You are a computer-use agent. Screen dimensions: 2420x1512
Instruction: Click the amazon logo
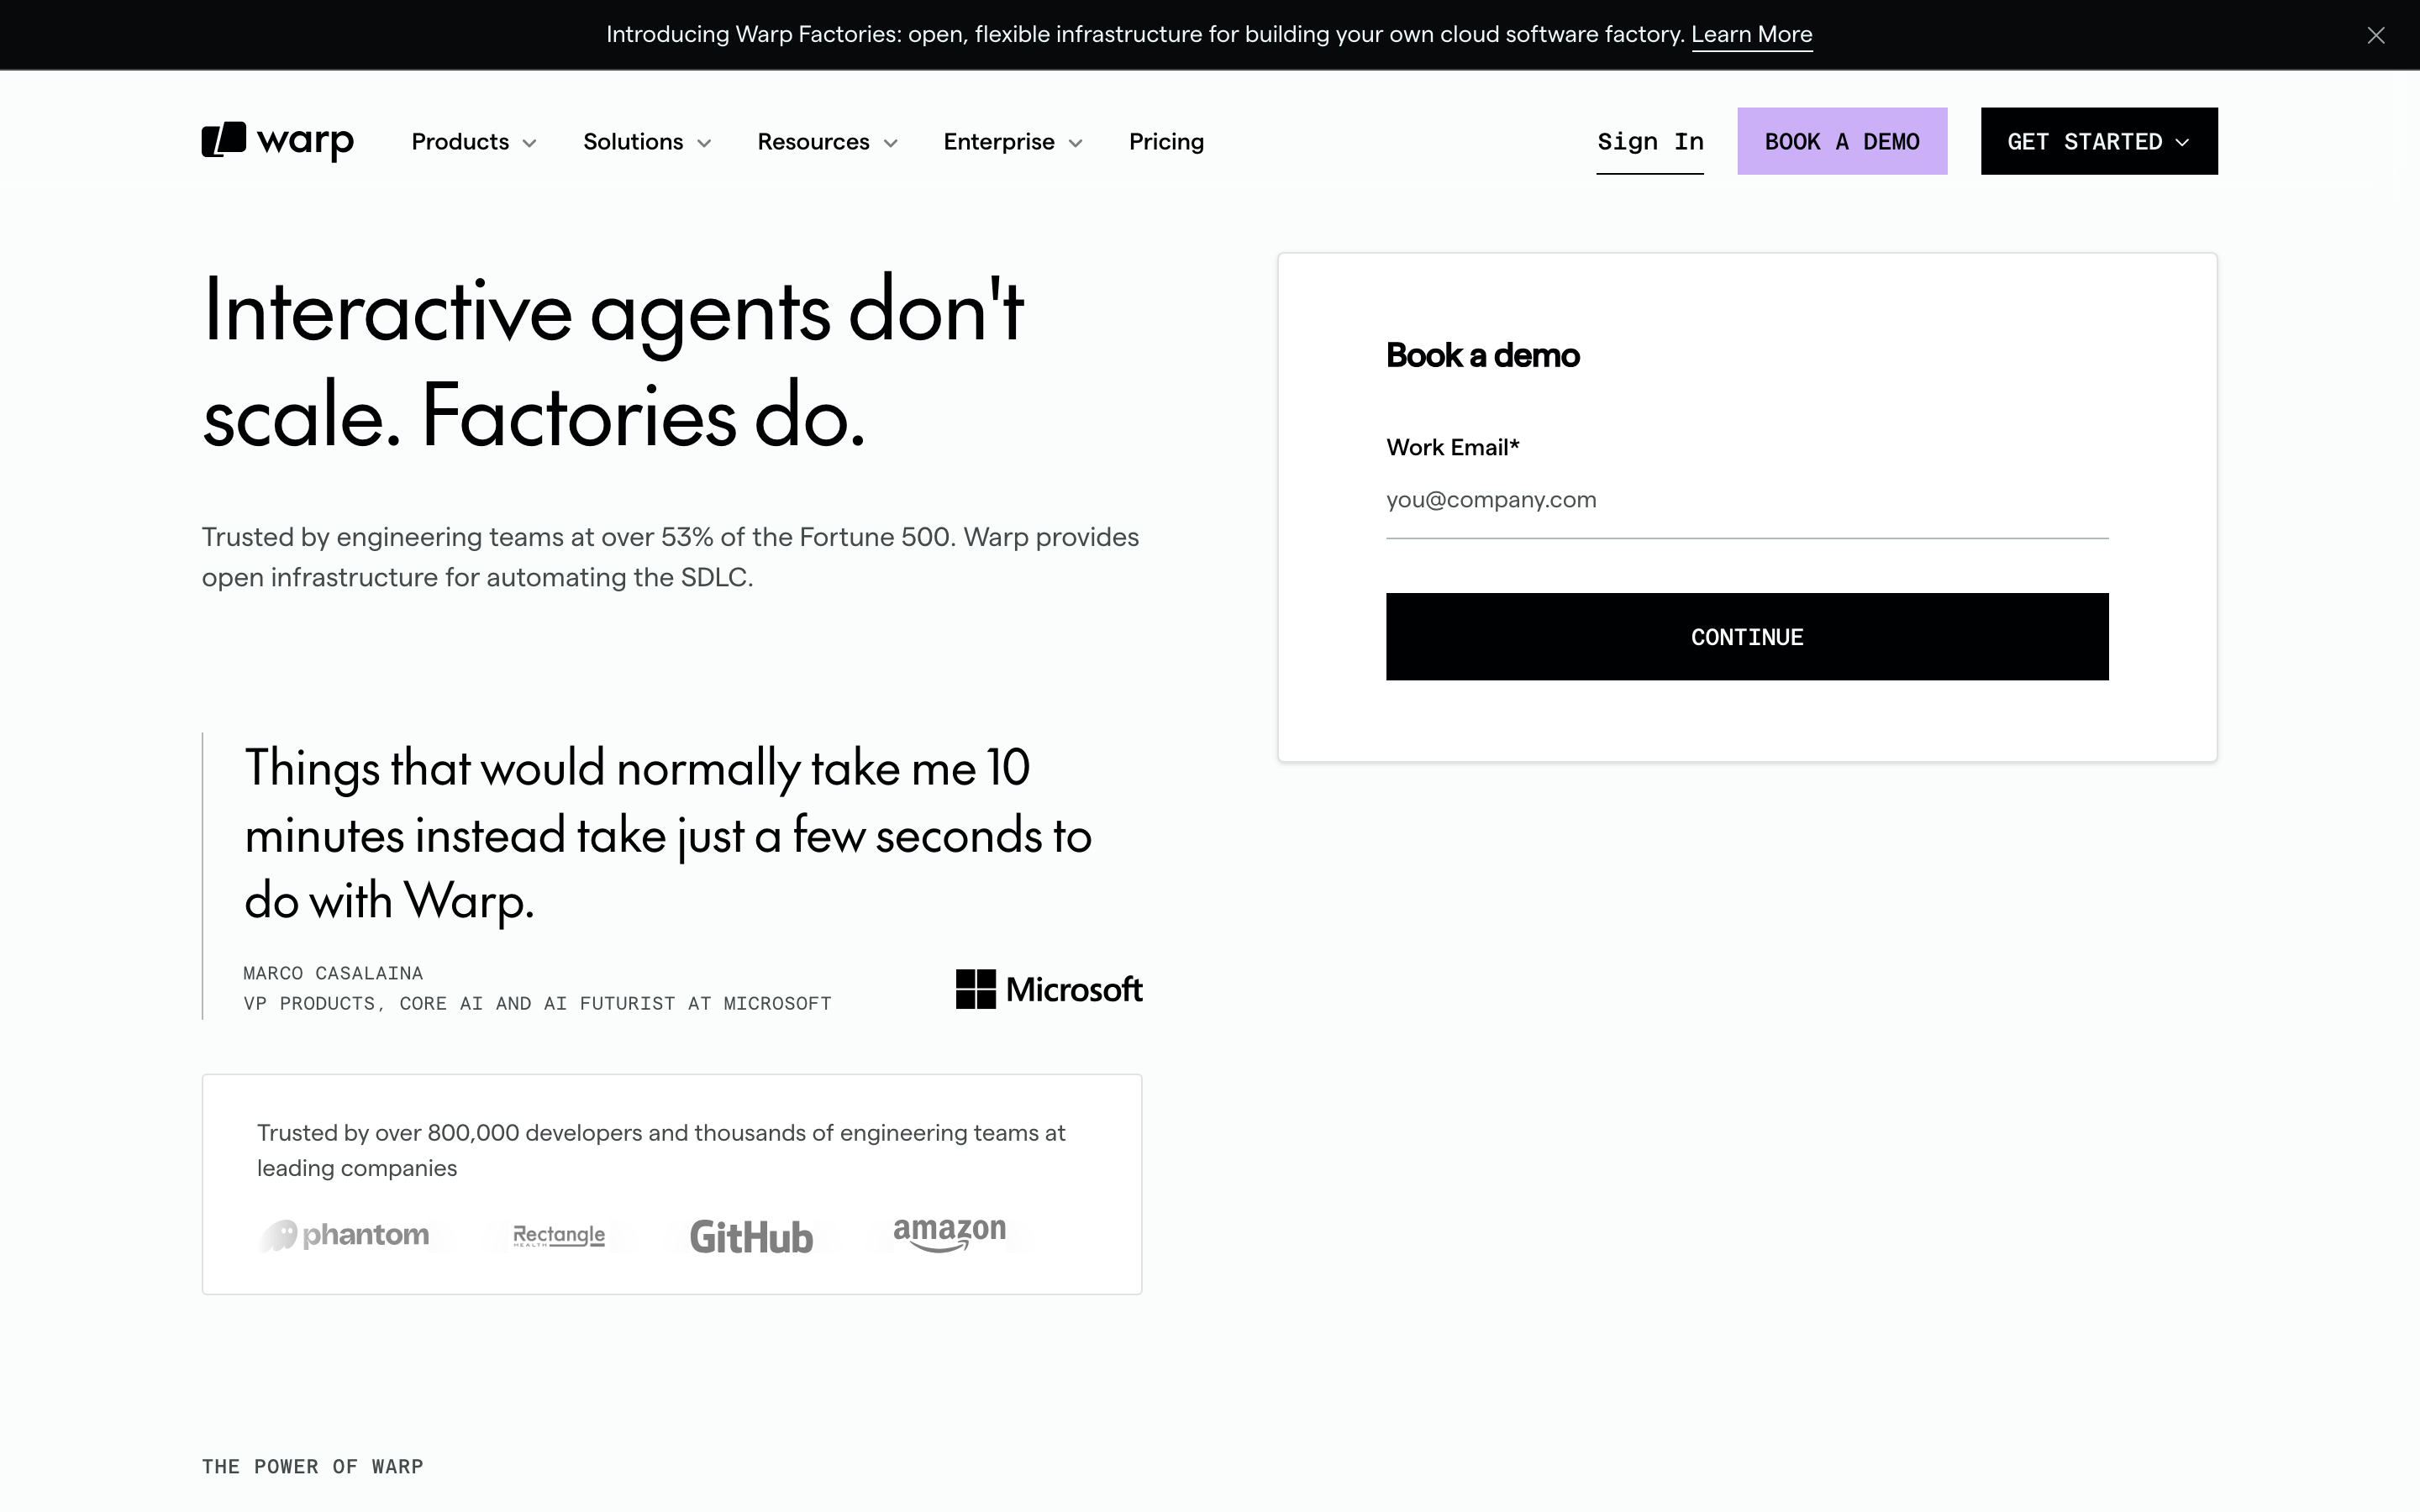tap(949, 1234)
